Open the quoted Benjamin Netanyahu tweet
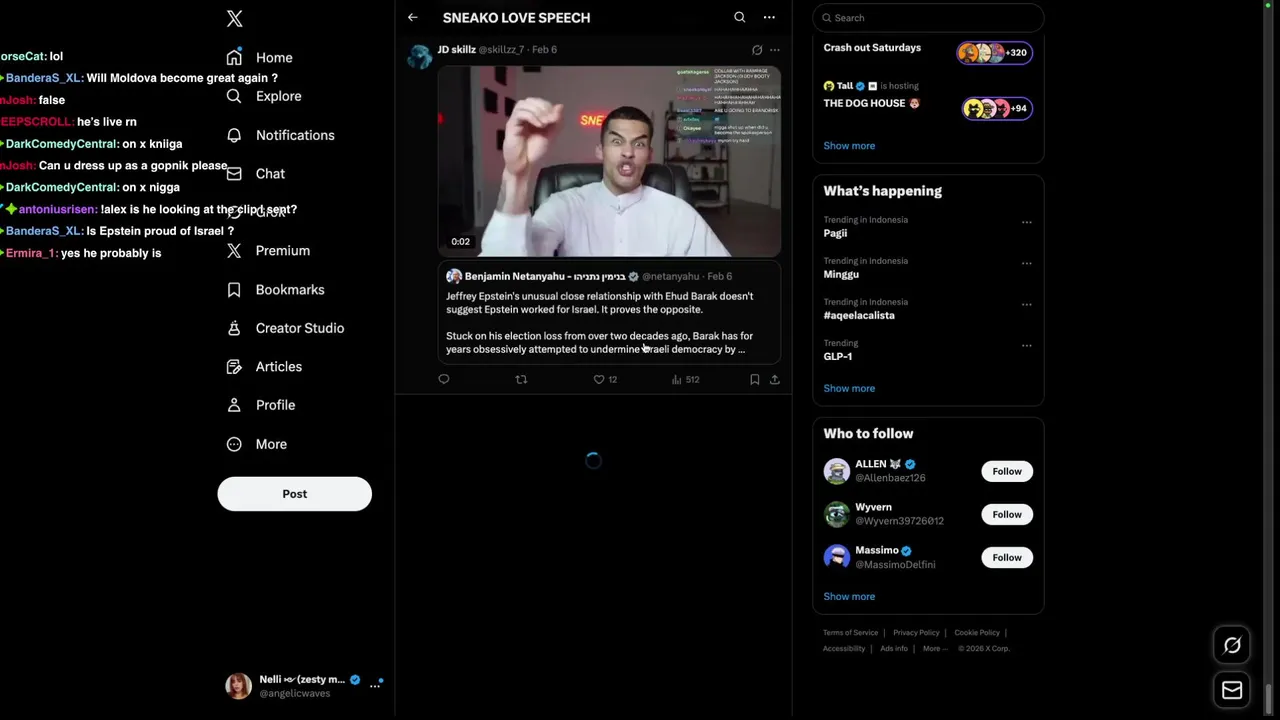 [x=609, y=313]
